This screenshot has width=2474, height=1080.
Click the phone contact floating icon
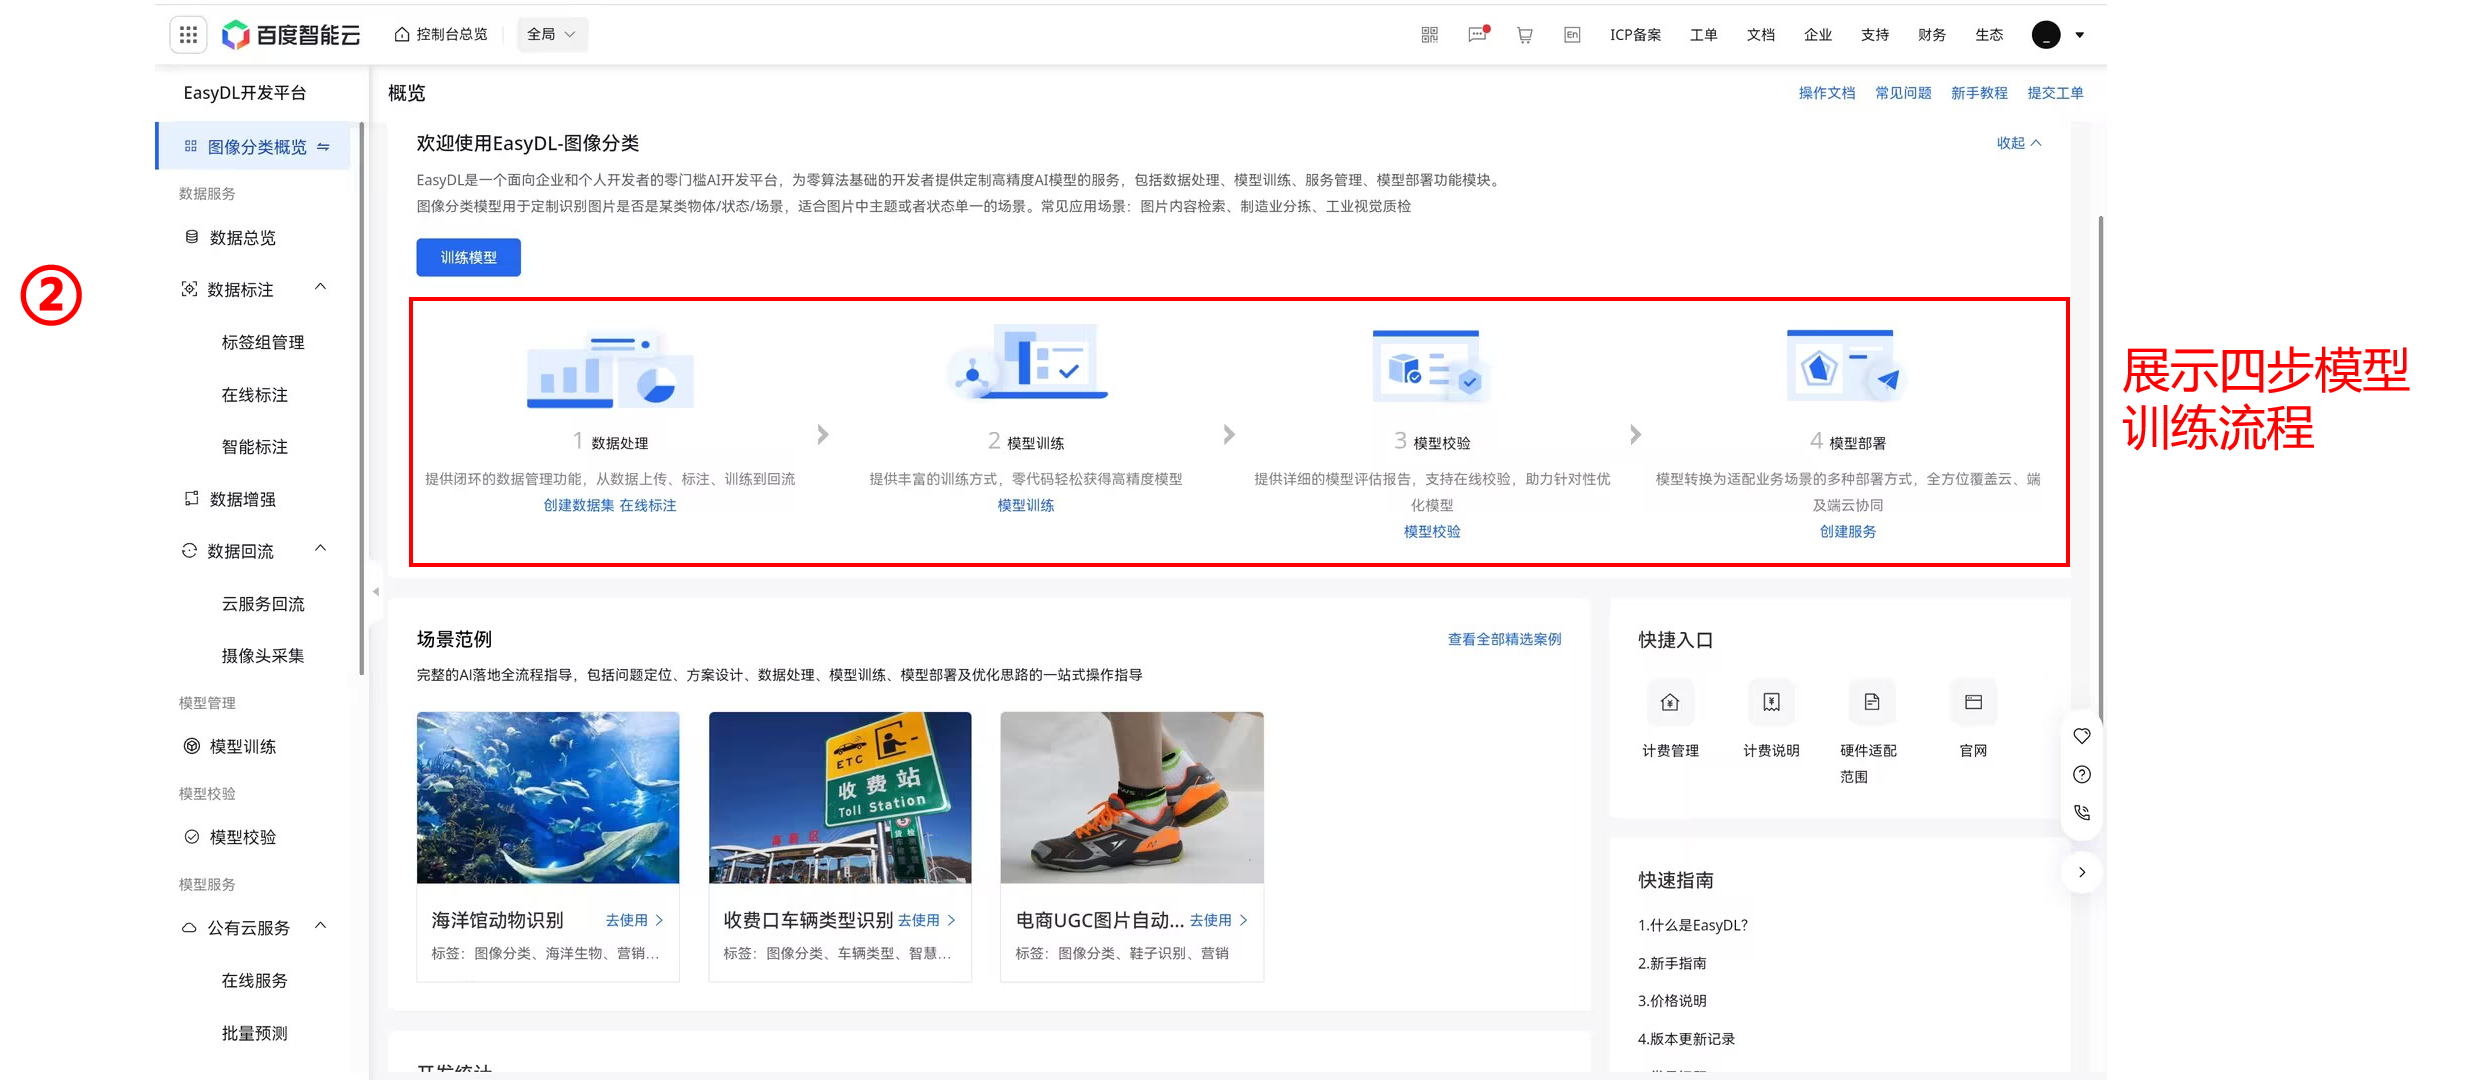[2082, 812]
